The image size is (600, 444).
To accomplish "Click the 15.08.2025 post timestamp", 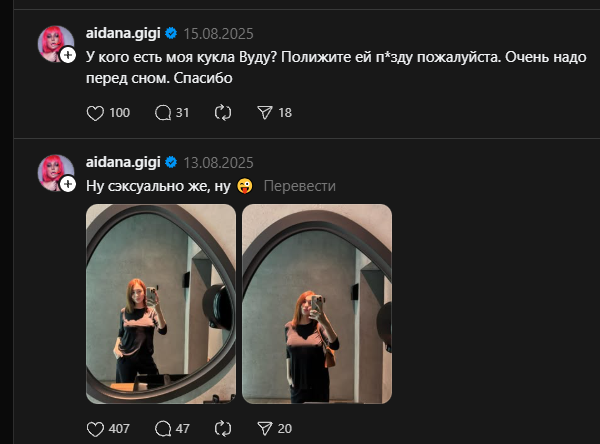I will tap(218, 34).
